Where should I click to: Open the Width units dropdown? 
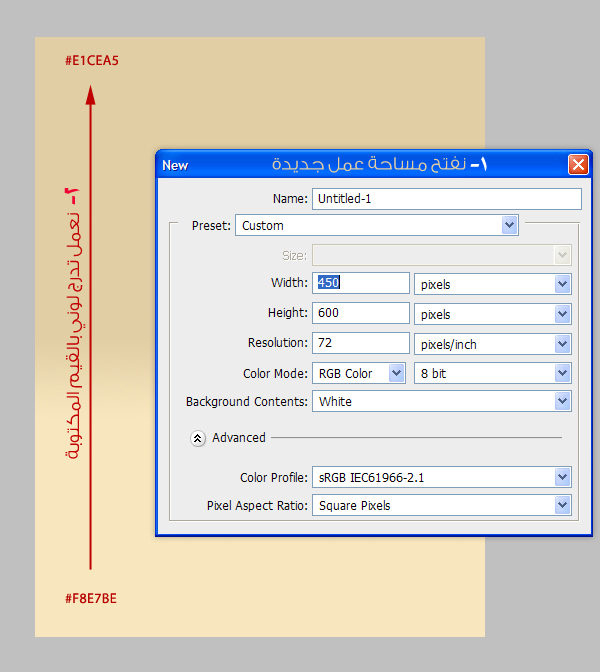492,284
